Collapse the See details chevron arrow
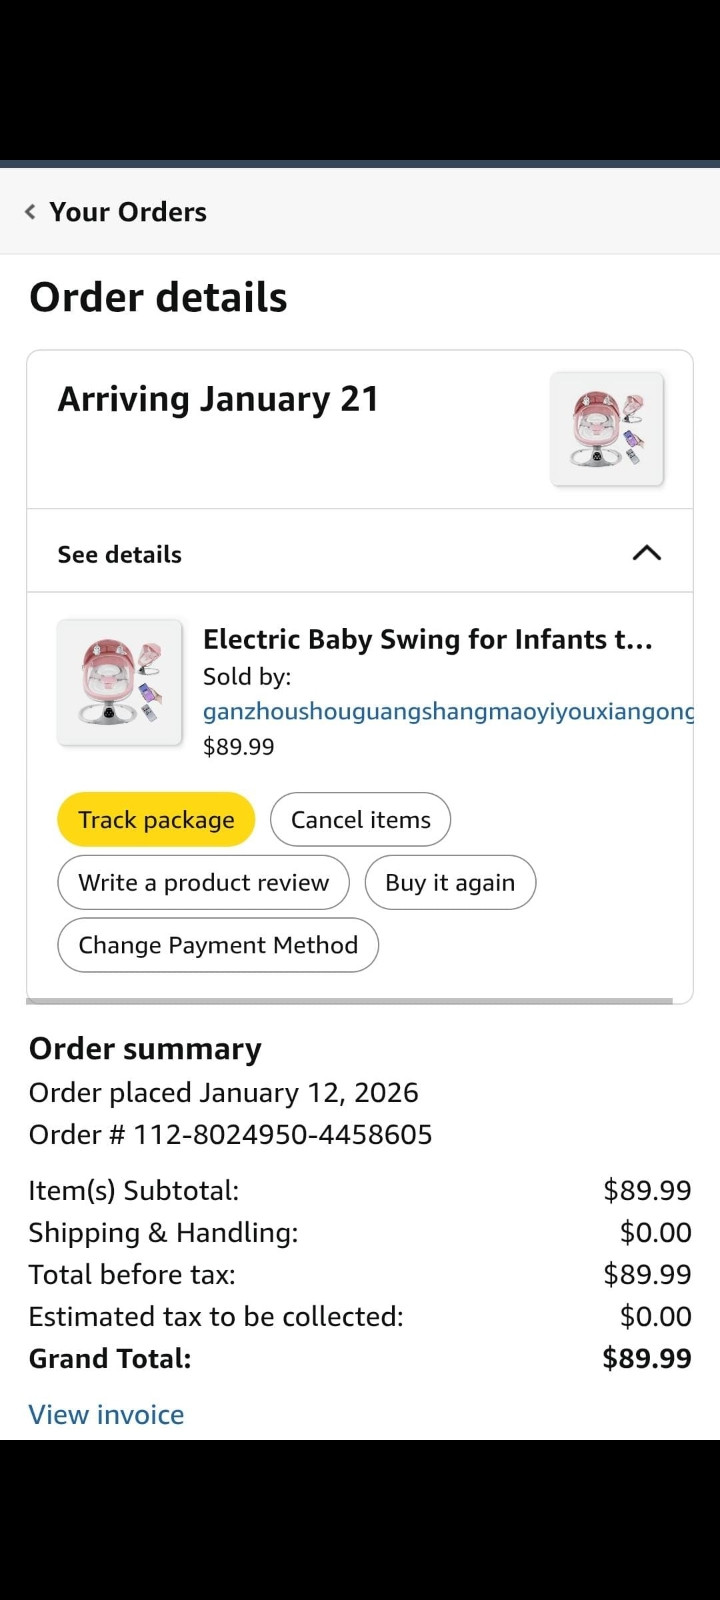The height and width of the screenshot is (1600, 720). [647, 553]
